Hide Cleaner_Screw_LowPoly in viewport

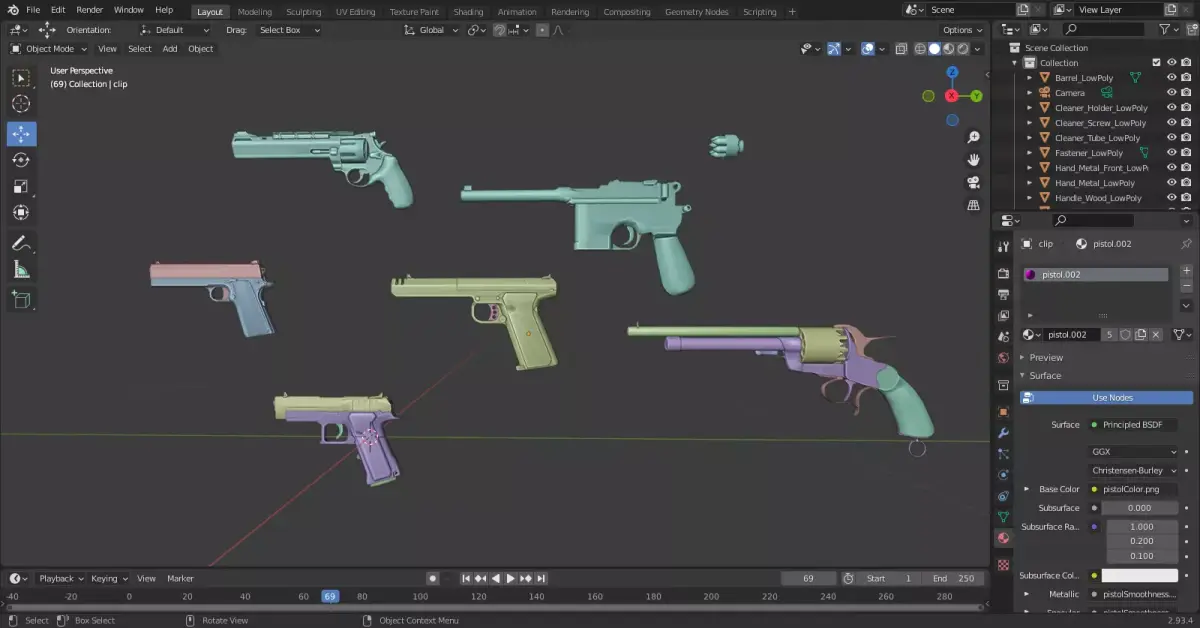click(1172, 123)
